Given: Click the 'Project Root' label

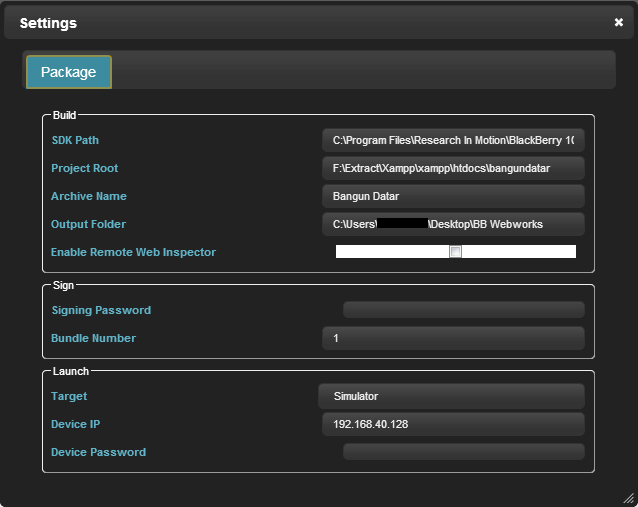Looking at the screenshot, I should (85, 168).
